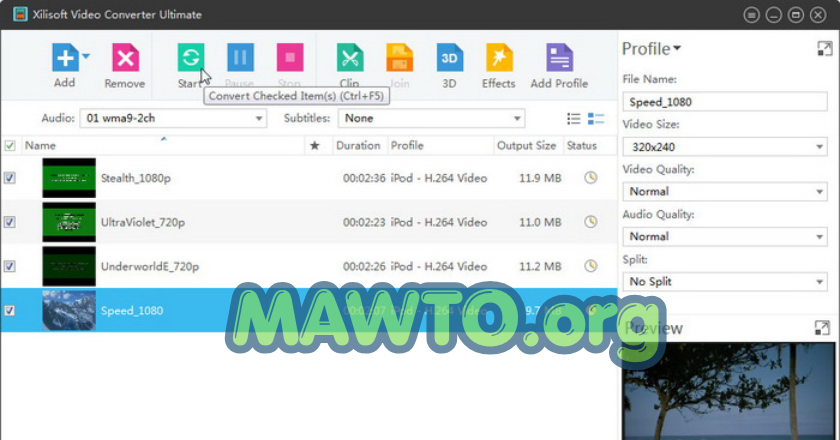Select the file name Speed_1080 in list
Screen dimensions: 840x440
point(132,311)
